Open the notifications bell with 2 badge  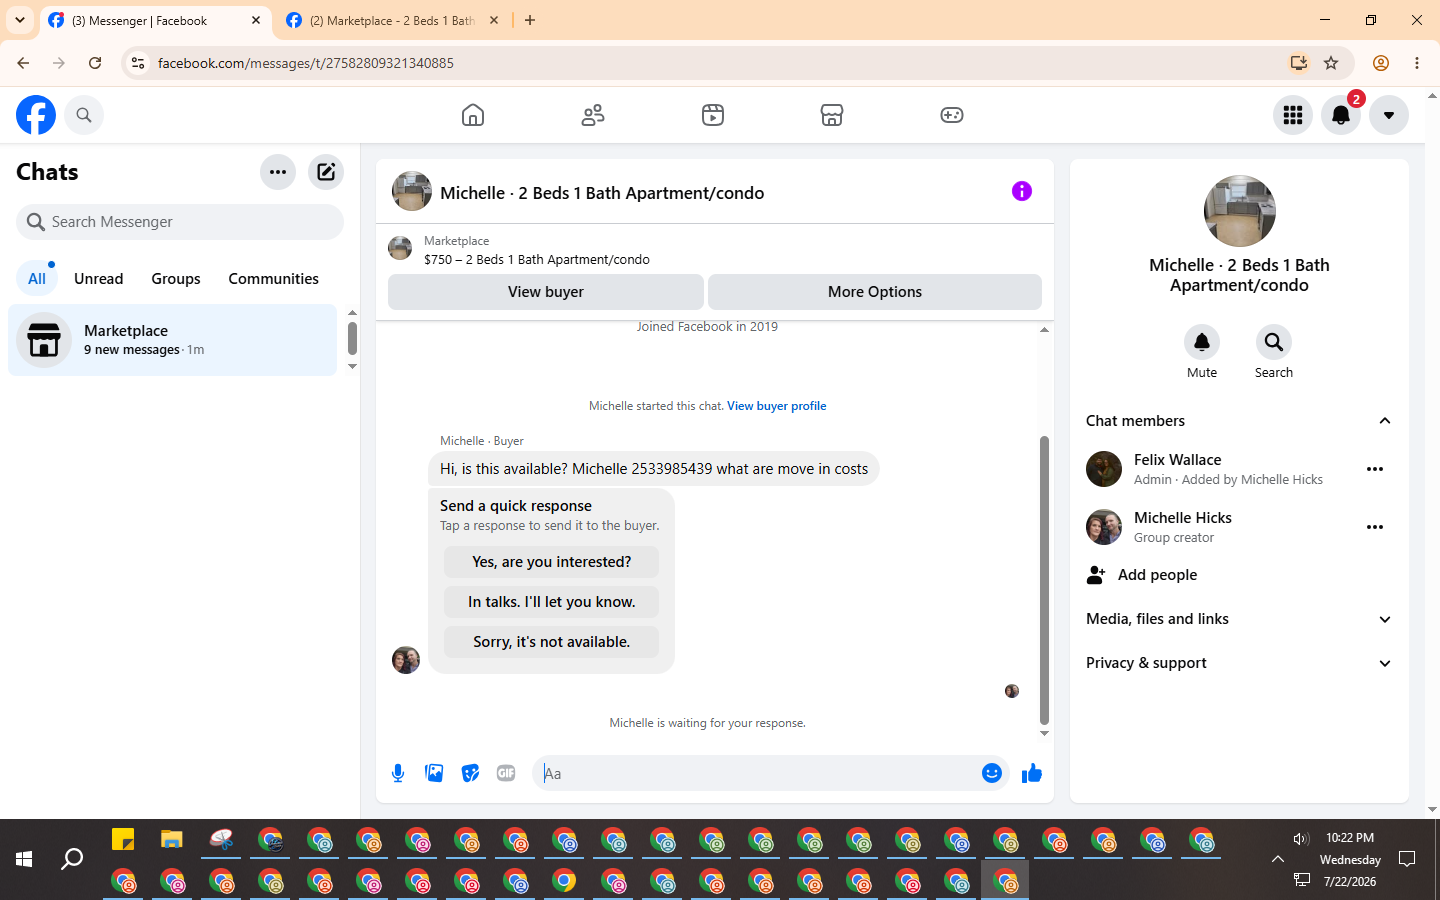point(1341,115)
